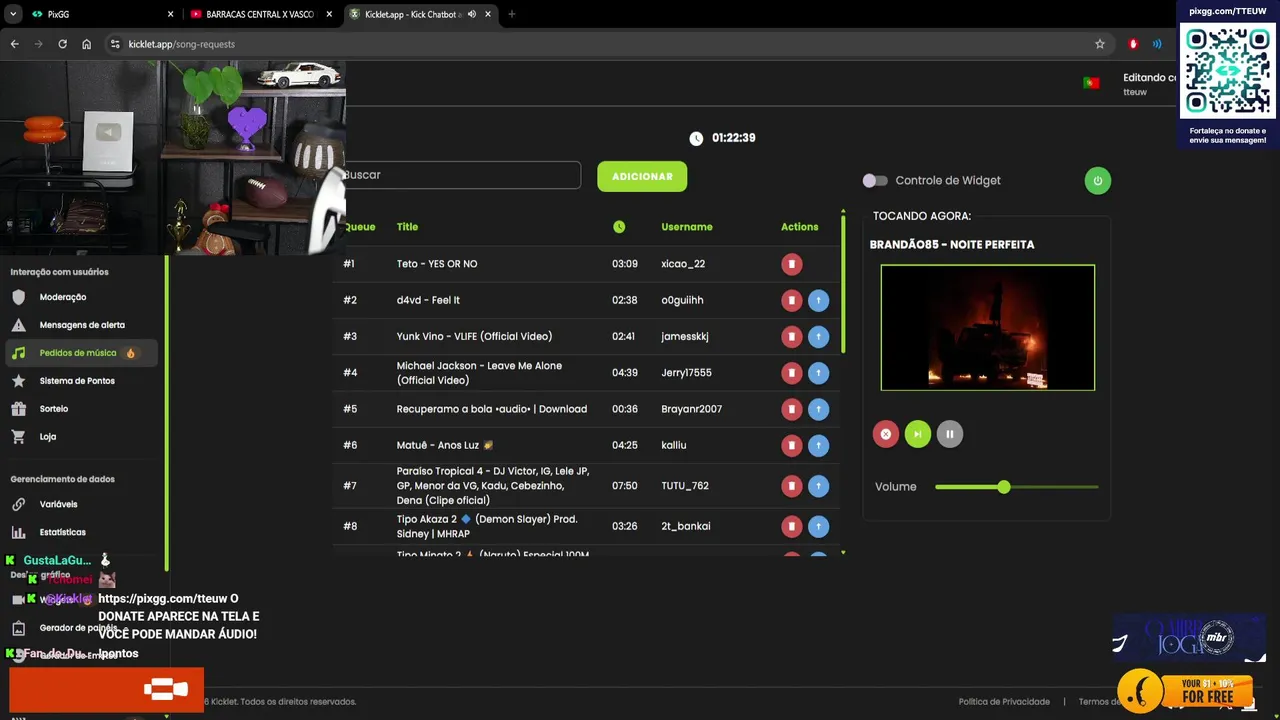Switch to BARRACAS CENTRAL X VASCO tab
This screenshot has width=1280, height=720.
coord(260,14)
